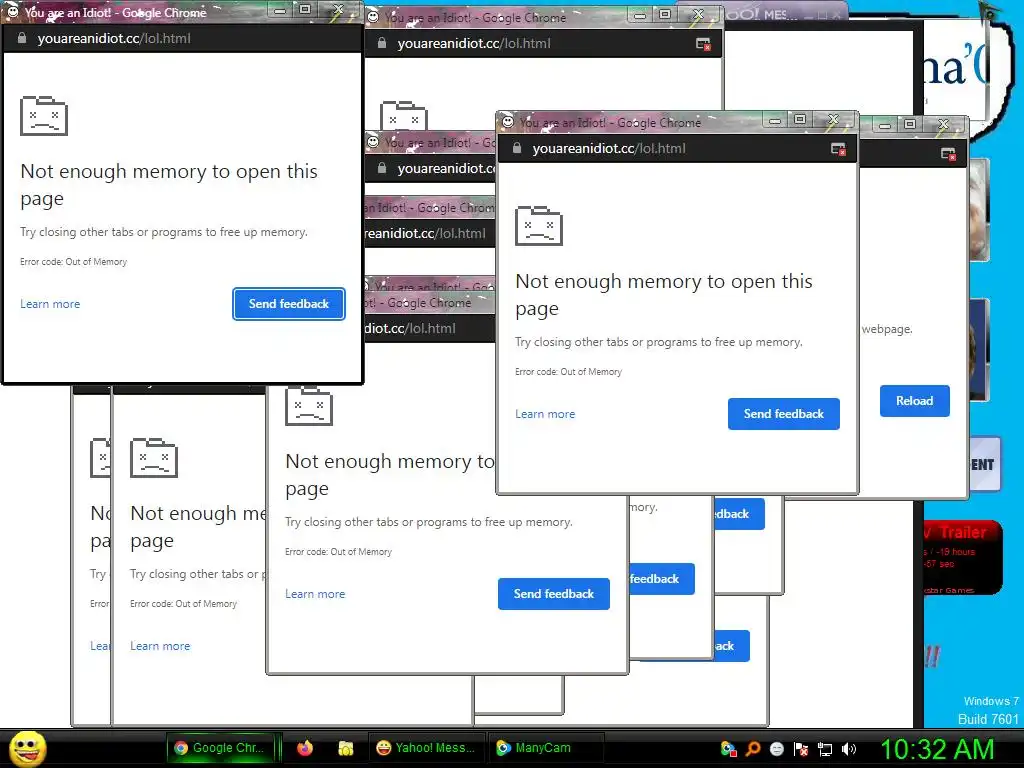Open the volume speaker tray icon

coord(848,749)
